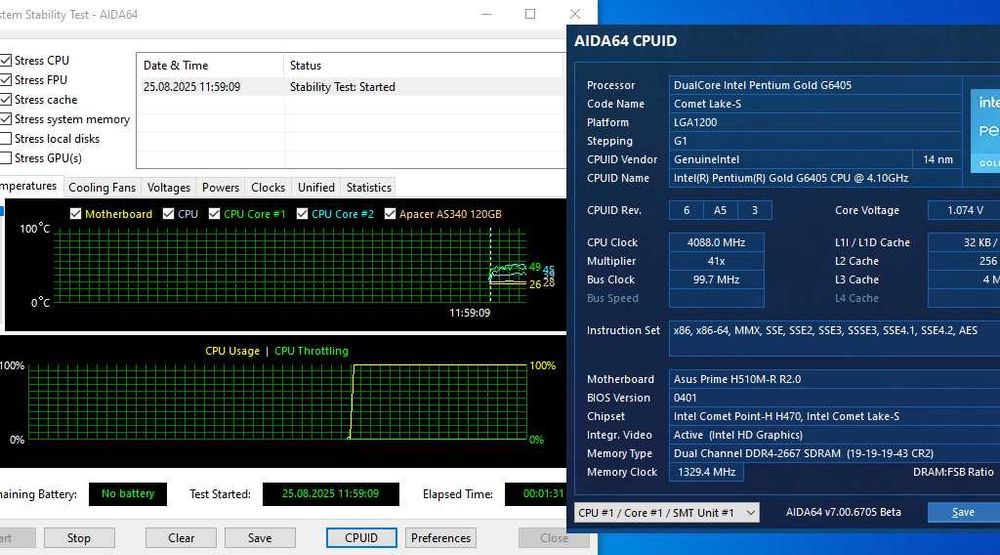The image size is (1000, 555).
Task: Maximize the System Stability Test window
Action: pos(530,14)
